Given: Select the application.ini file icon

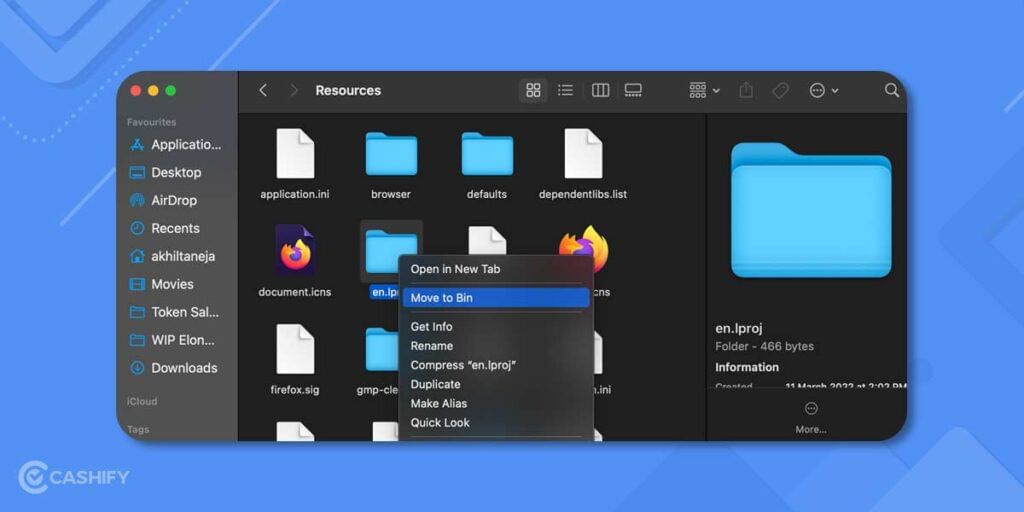Looking at the screenshot, I should click(295, 153).
